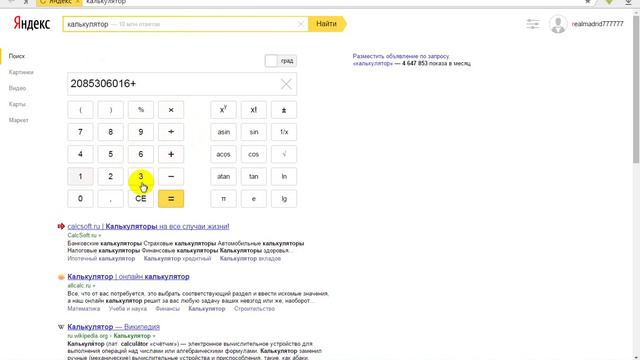The image size is (640, 360).
Task: Click the open parenthesis key
Action: (x=80, y=110)
